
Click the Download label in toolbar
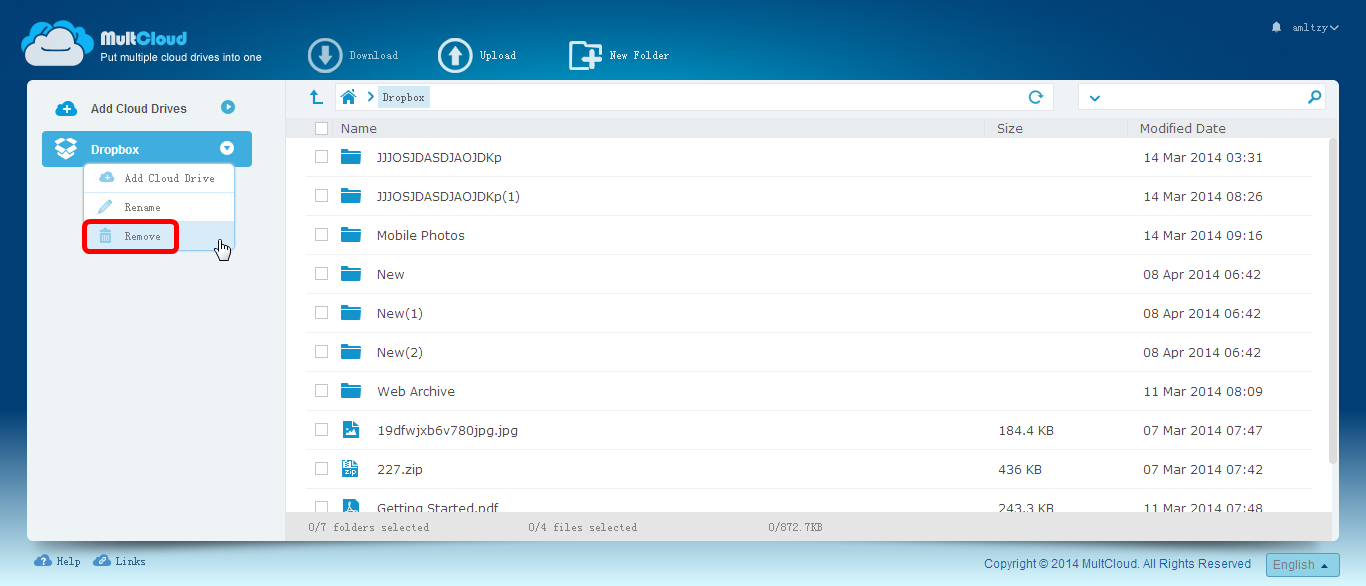click(x=374, y=56)
